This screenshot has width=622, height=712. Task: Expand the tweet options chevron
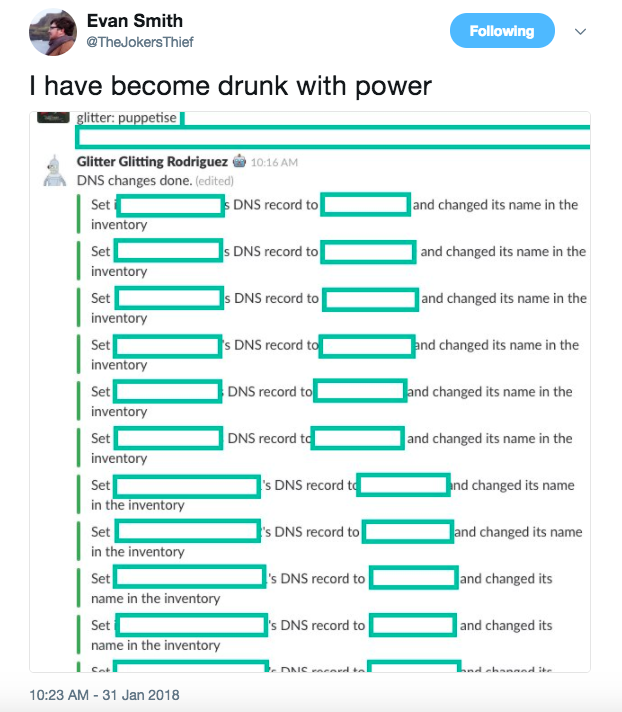(580, 31)
